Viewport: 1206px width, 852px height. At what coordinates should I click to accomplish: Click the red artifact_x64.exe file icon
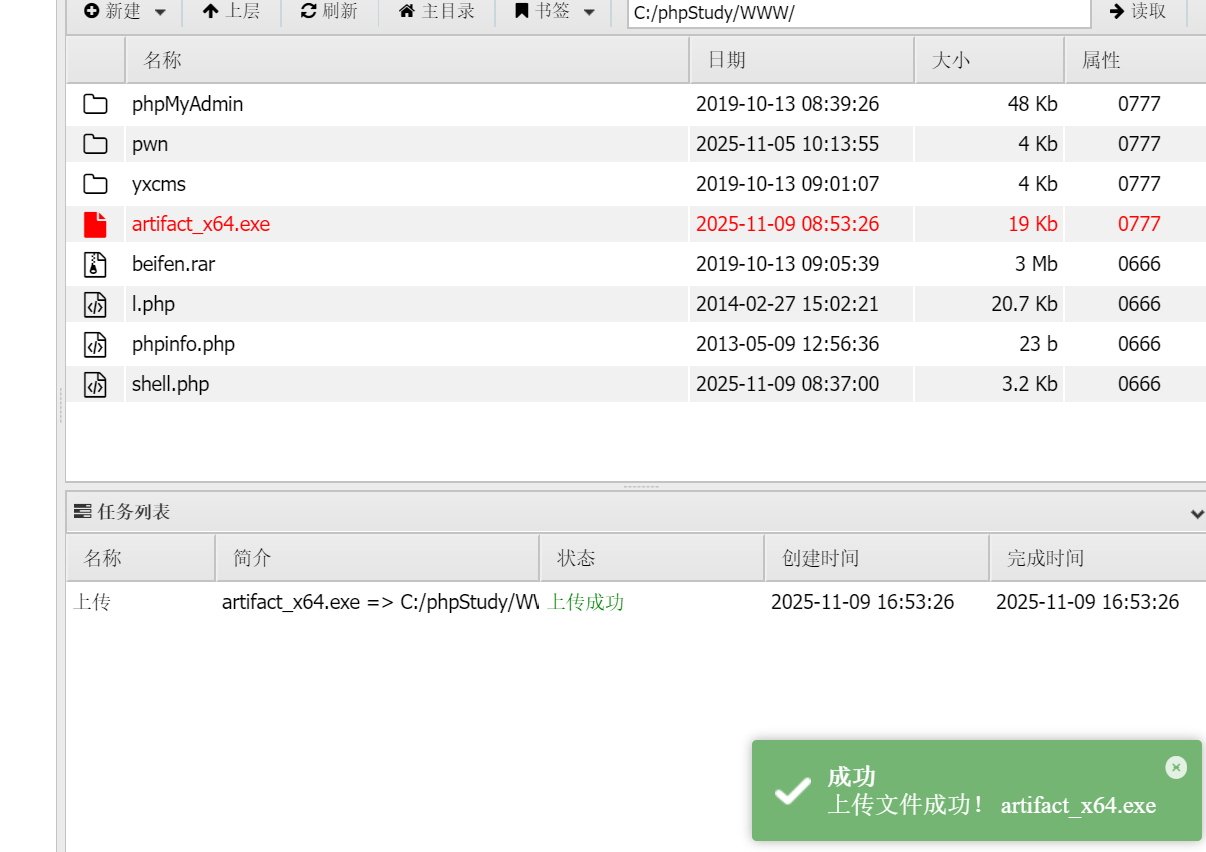tap(95, 224)
